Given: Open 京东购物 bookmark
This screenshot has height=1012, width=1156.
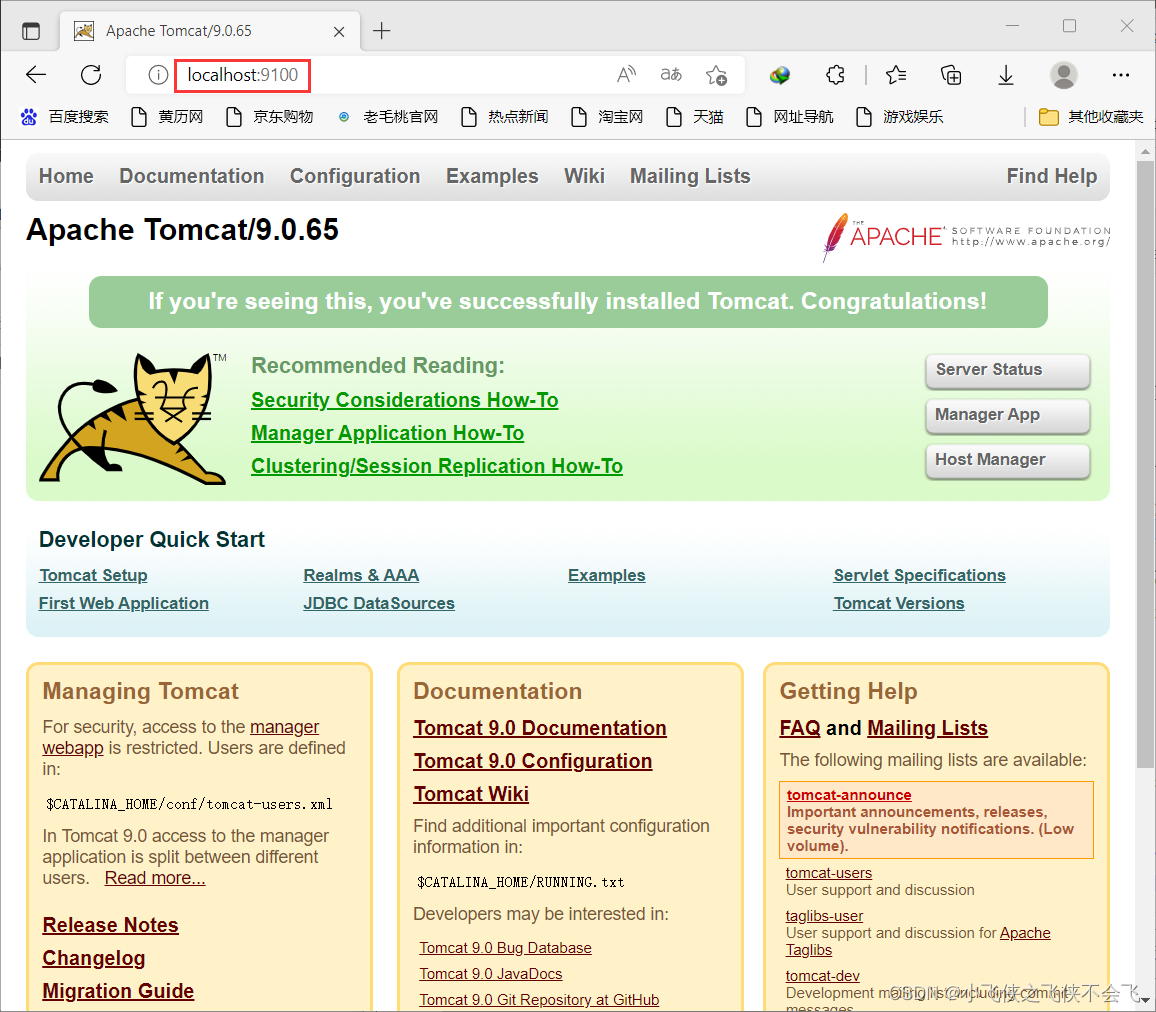Looking at the screenshot, I should (x=270, y=116).
